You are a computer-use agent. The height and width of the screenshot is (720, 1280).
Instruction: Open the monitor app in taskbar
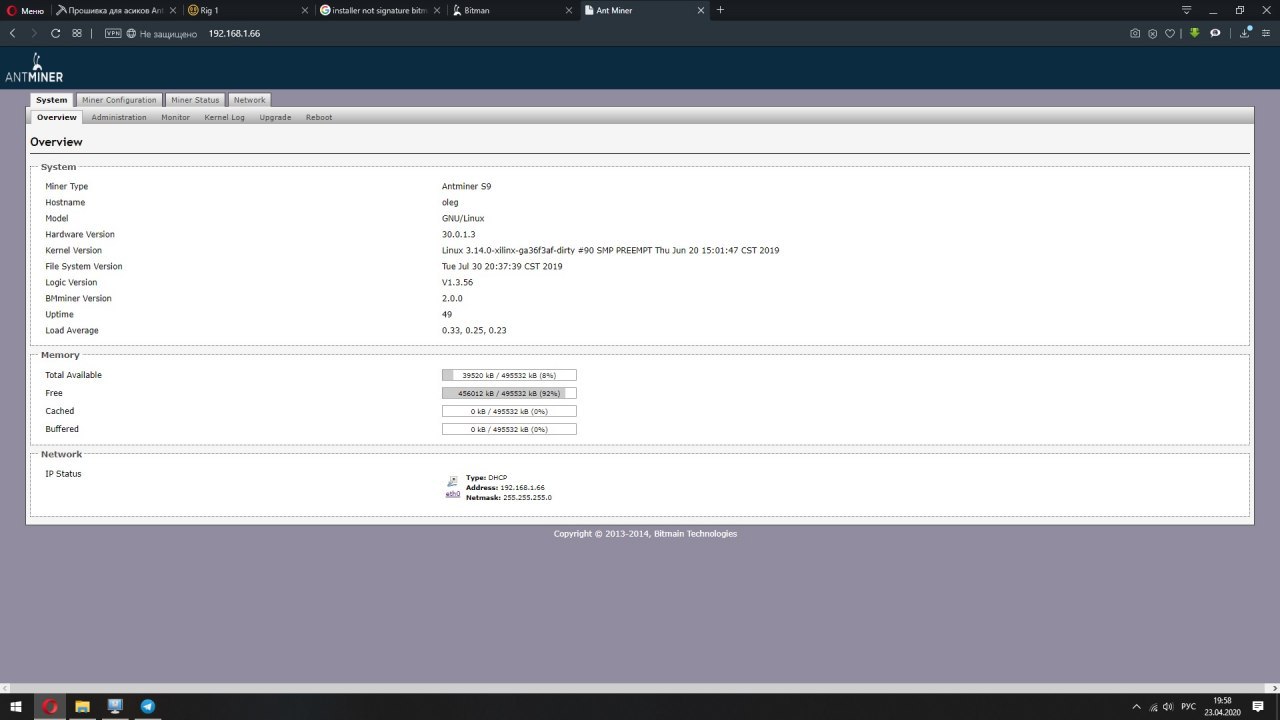point(115,706)
